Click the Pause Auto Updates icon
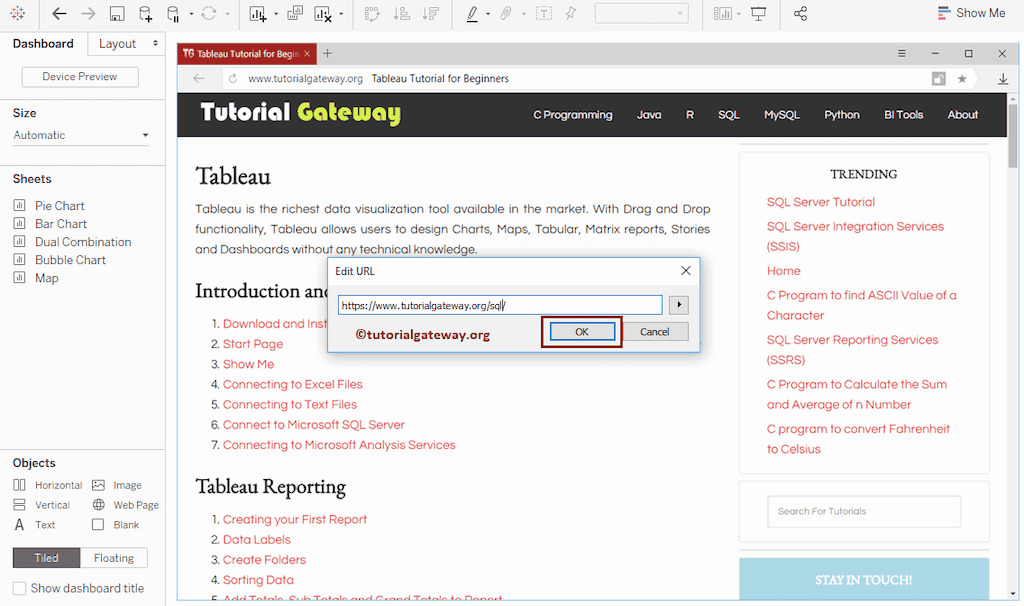Viewport: 1024px width, 606px height. (173, 14)
